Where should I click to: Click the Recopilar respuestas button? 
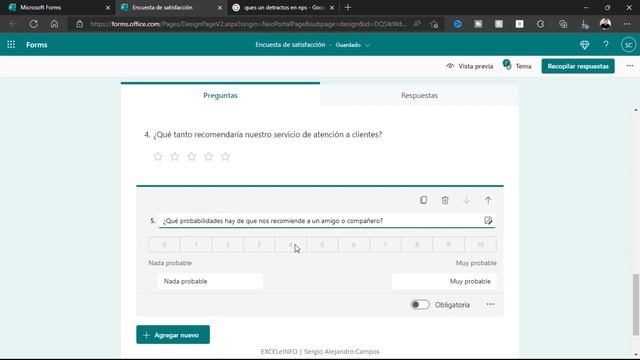coord(578,66)
